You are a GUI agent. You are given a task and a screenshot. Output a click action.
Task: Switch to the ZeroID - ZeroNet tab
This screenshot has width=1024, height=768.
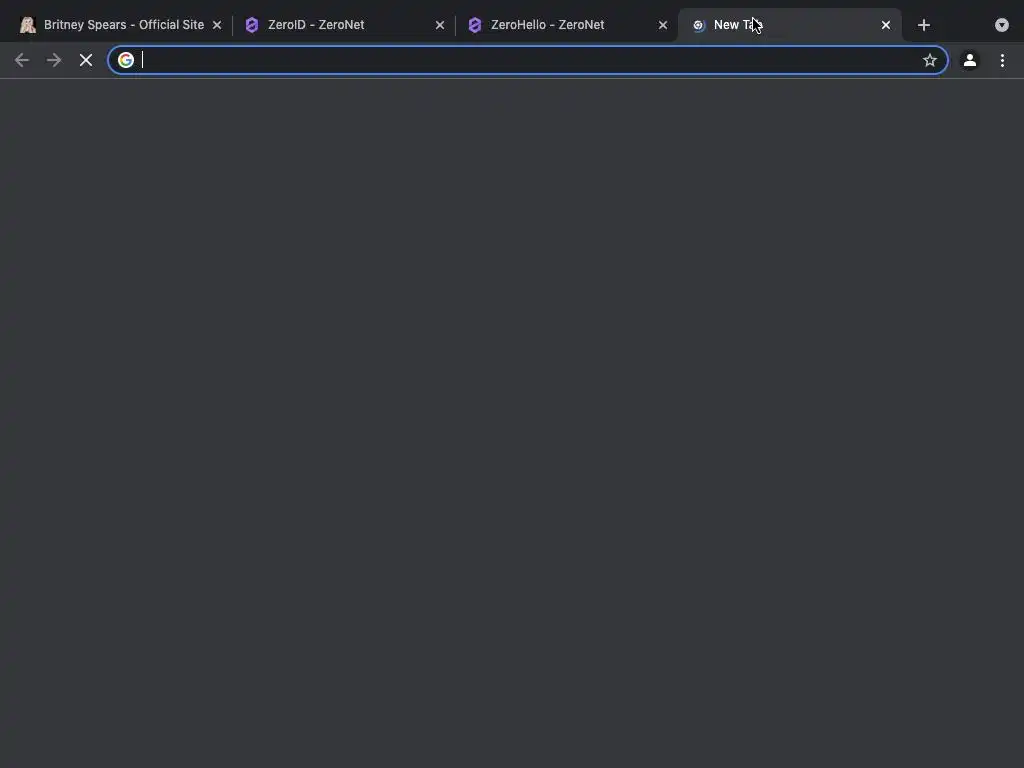tap(343, 25)
